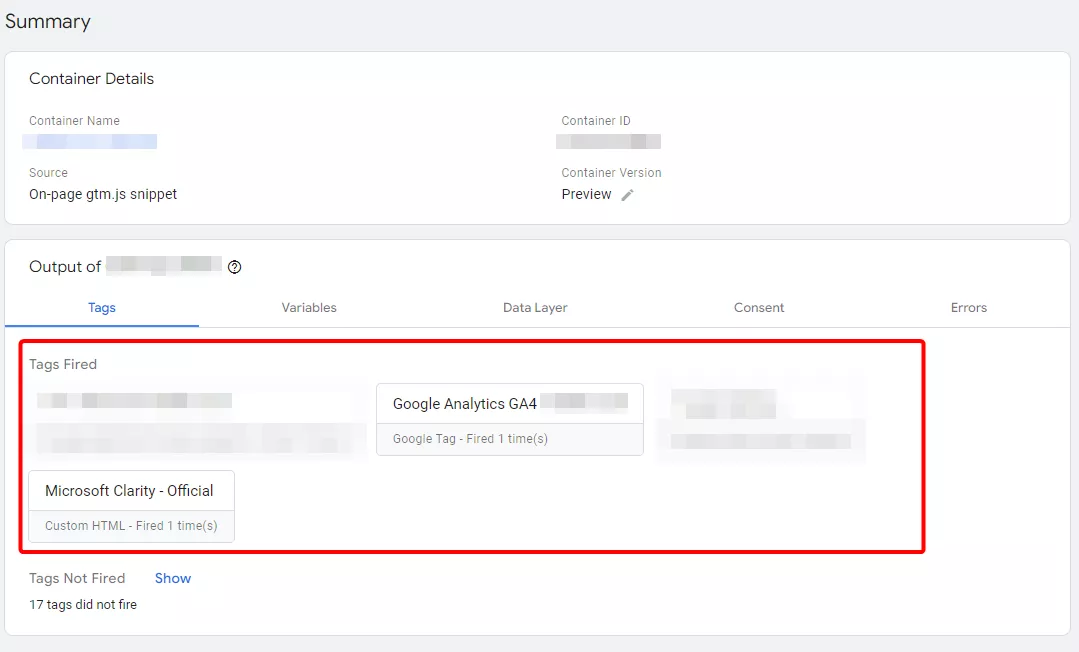Select Custom HTML - Fired 1 time(s) text
The height and width of the screenshot is (652, 1079).
pos(131,525)
